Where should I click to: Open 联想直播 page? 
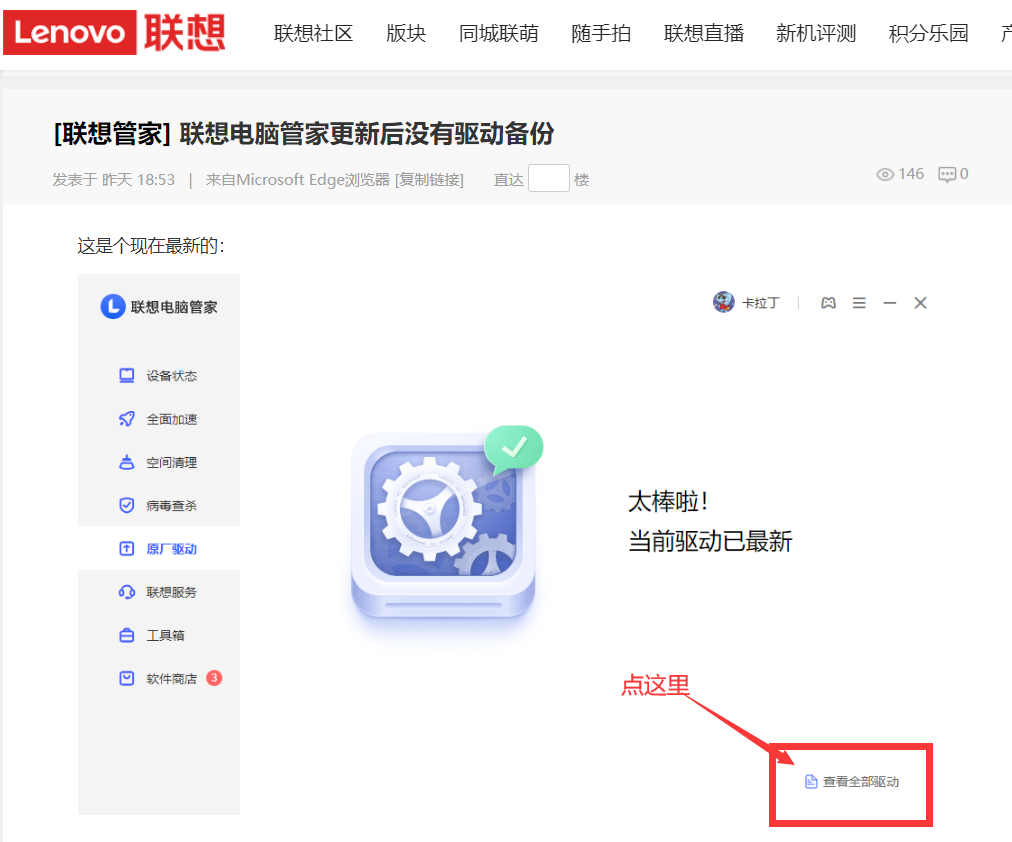[703, 33]
